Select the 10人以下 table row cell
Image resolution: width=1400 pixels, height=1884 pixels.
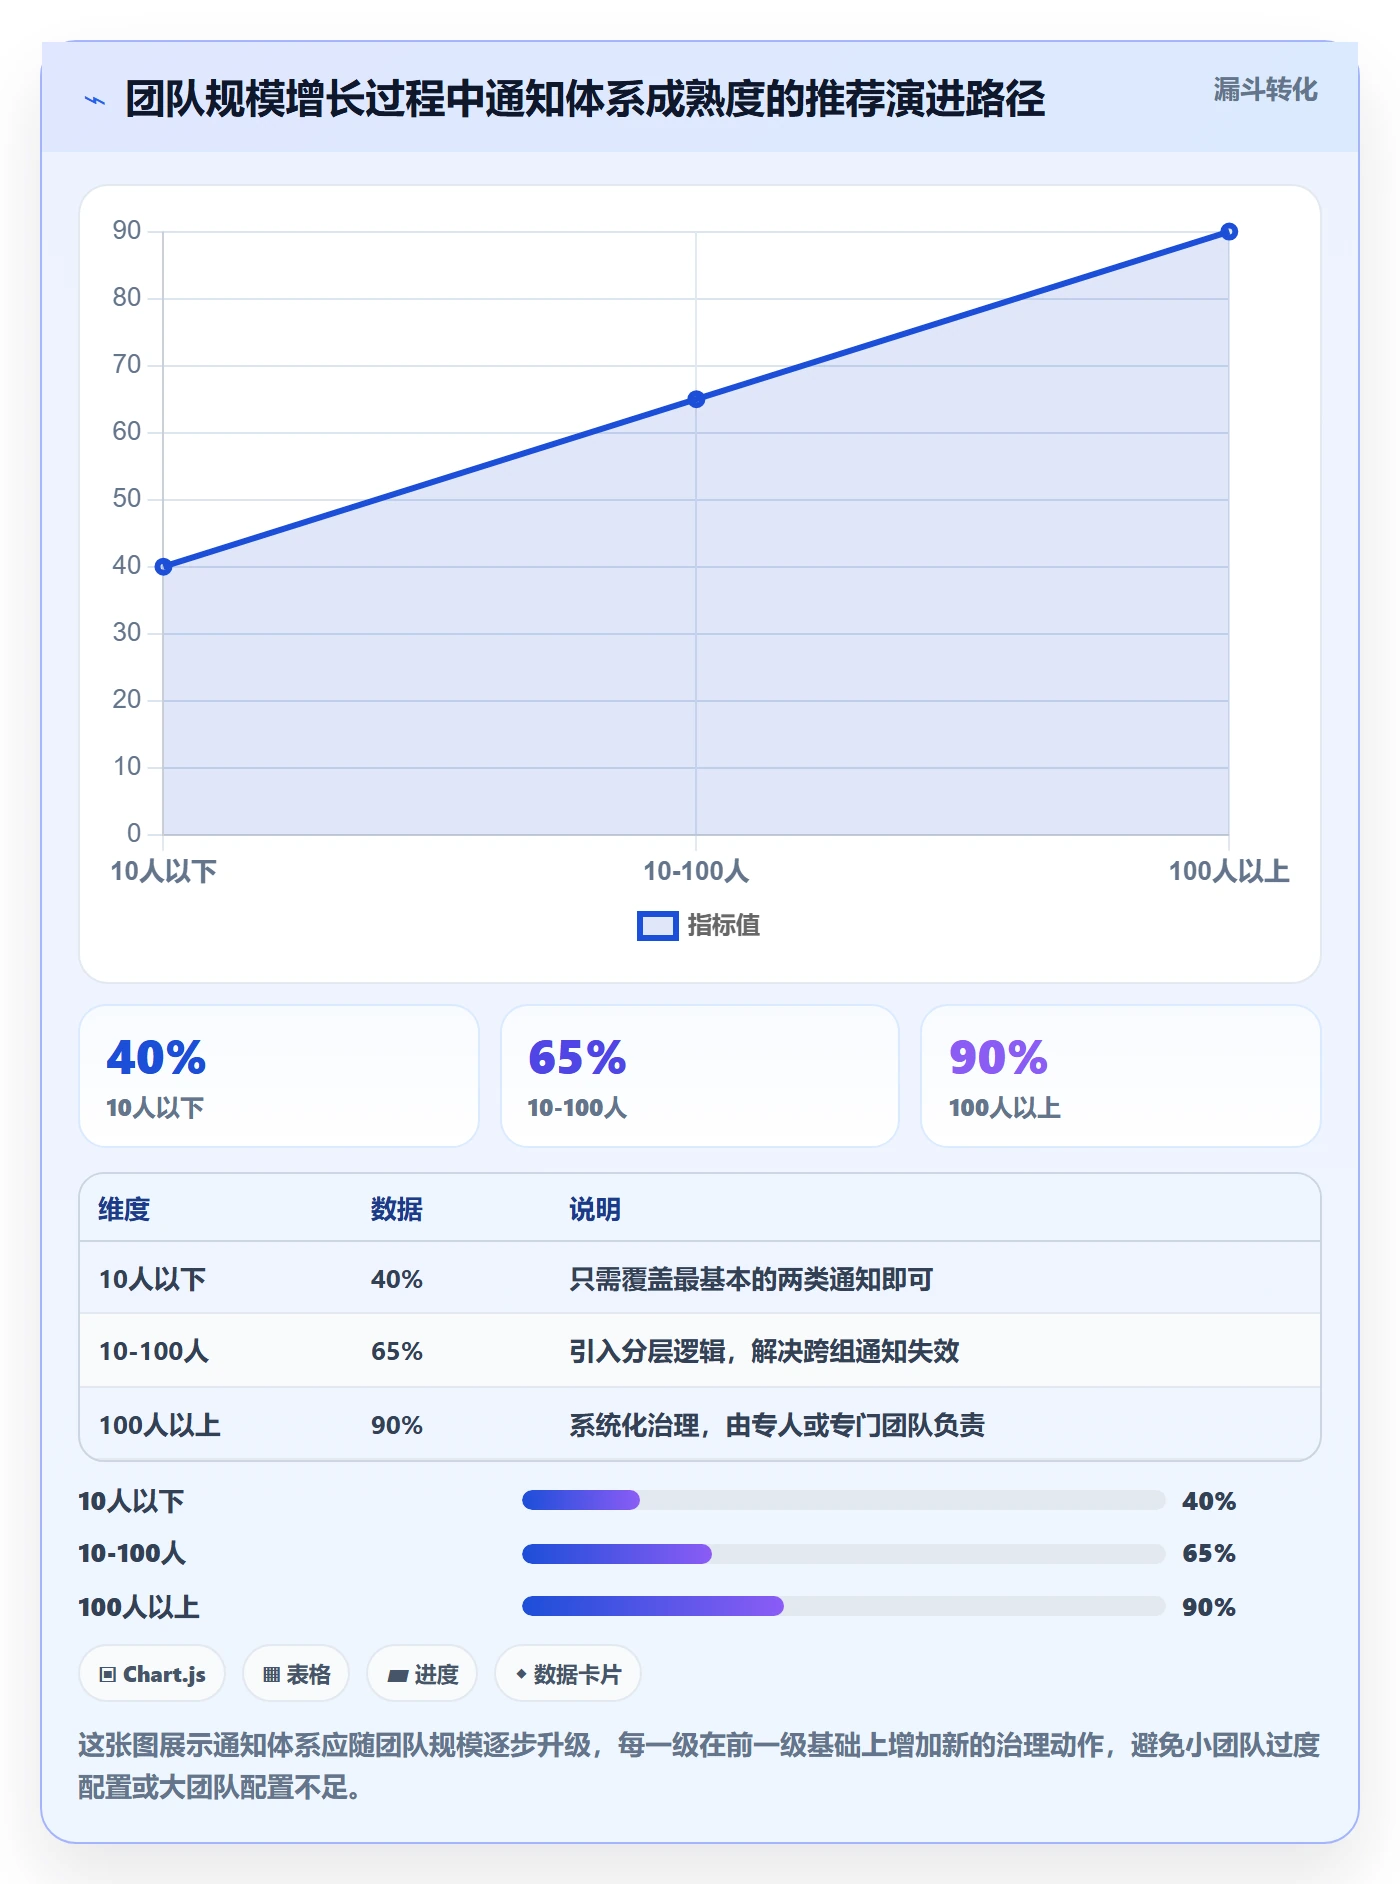click(152, 1279)
